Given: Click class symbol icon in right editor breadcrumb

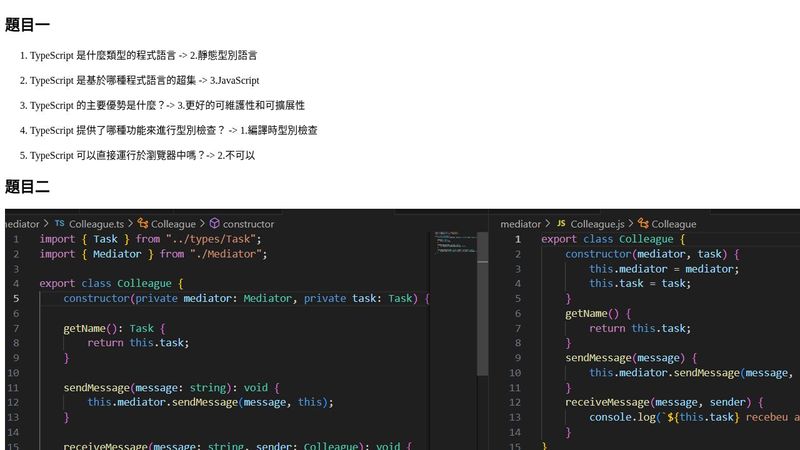Looking at the screenshot, I should (x=644, y=224).
